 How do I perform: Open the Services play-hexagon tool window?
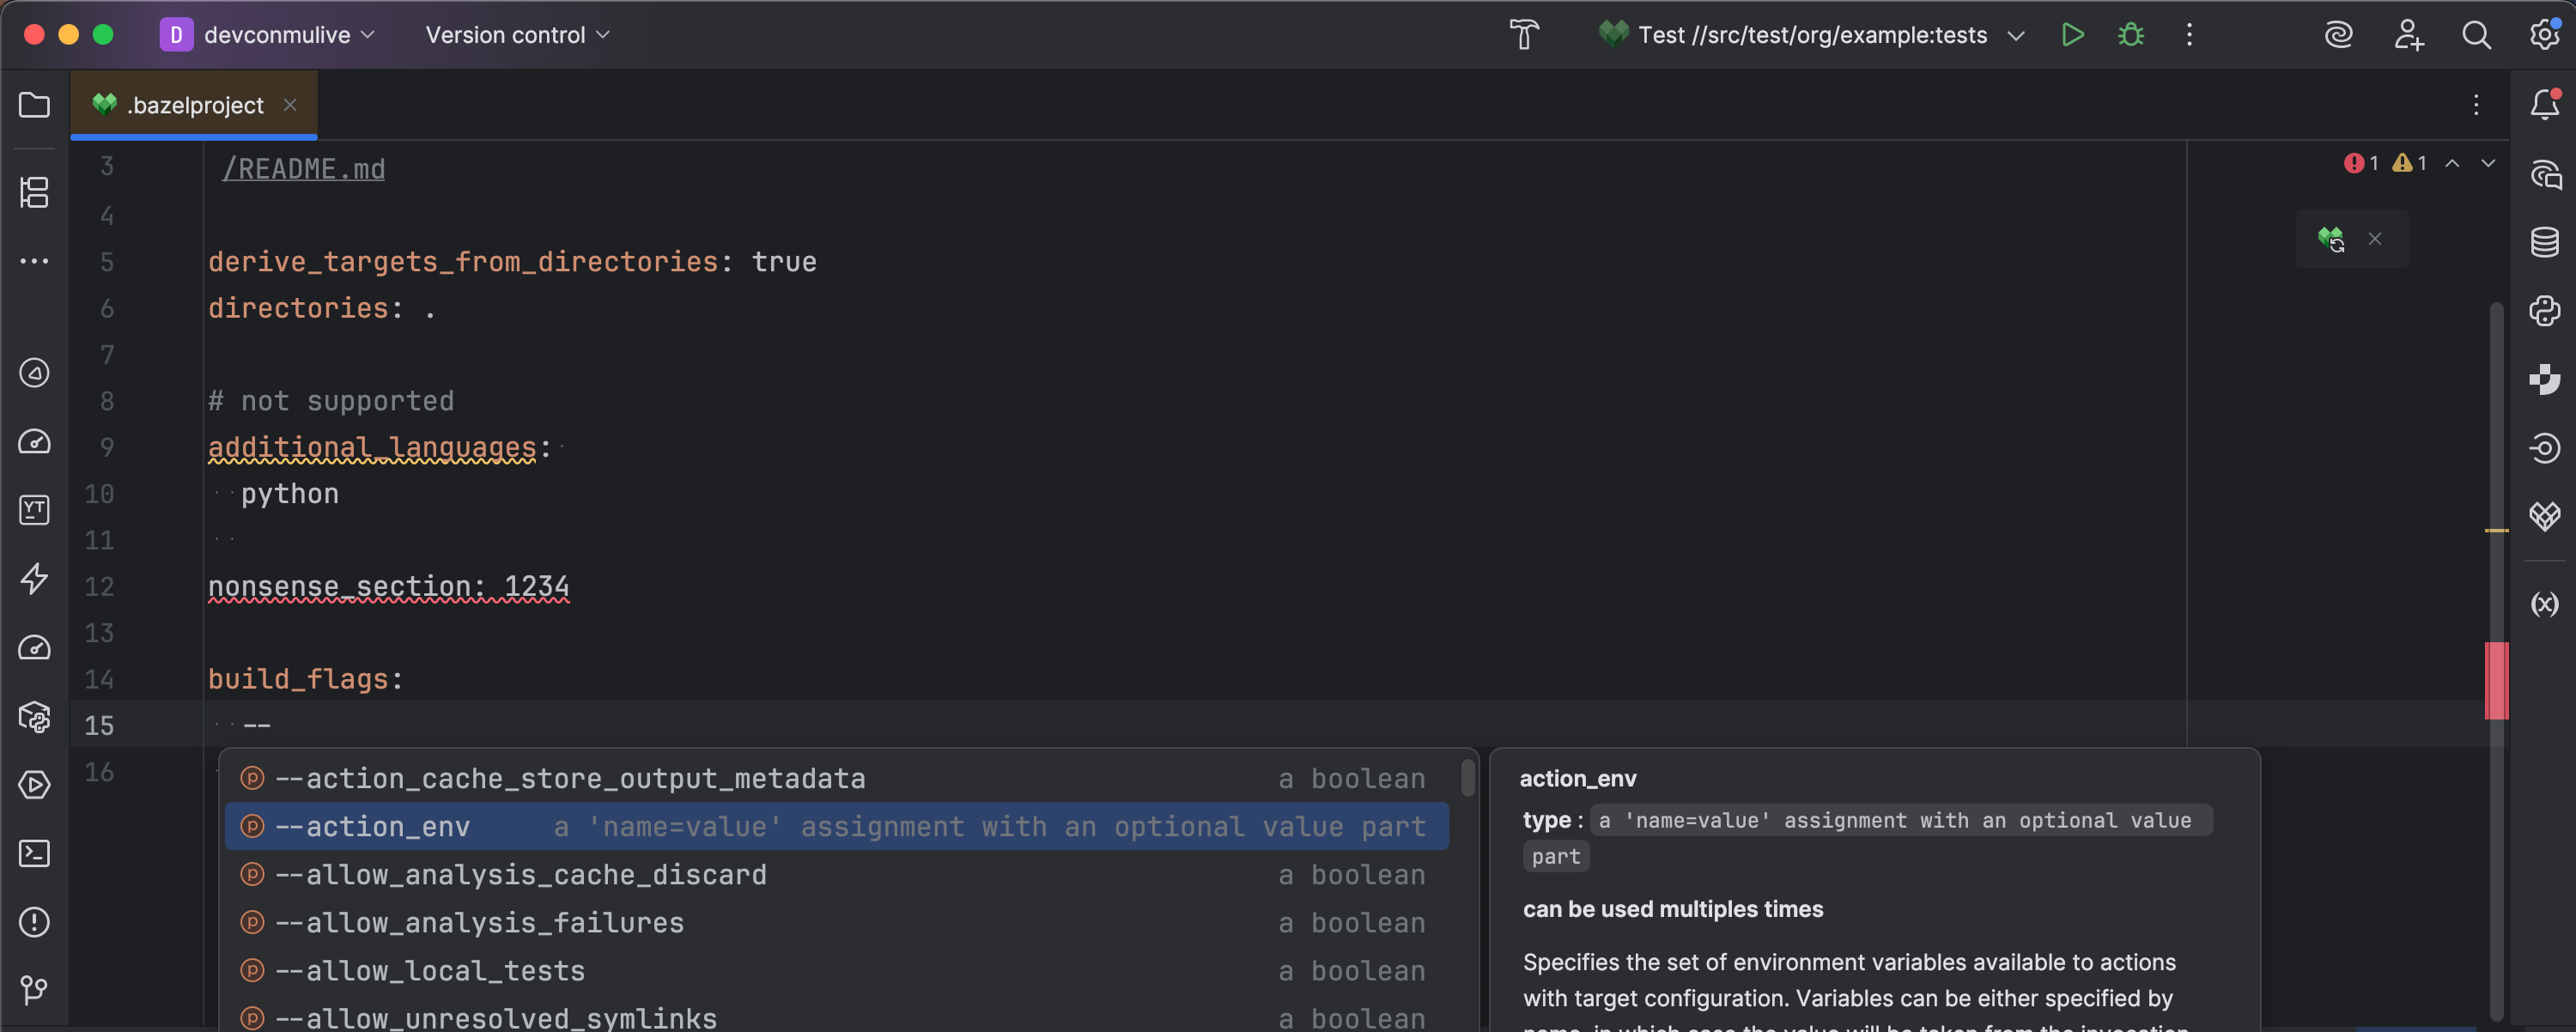(x=34, y=785)
